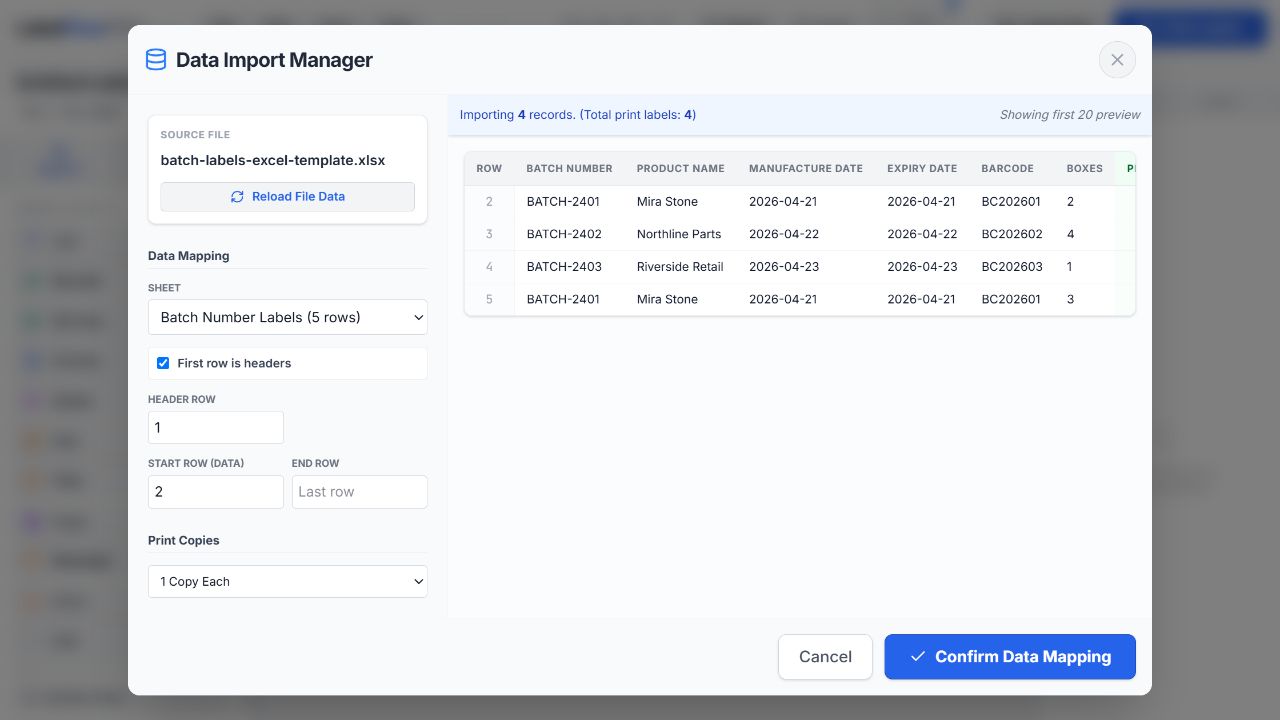
Task: Click the BATCH NUMBER column header
Action: pos(569,168)
